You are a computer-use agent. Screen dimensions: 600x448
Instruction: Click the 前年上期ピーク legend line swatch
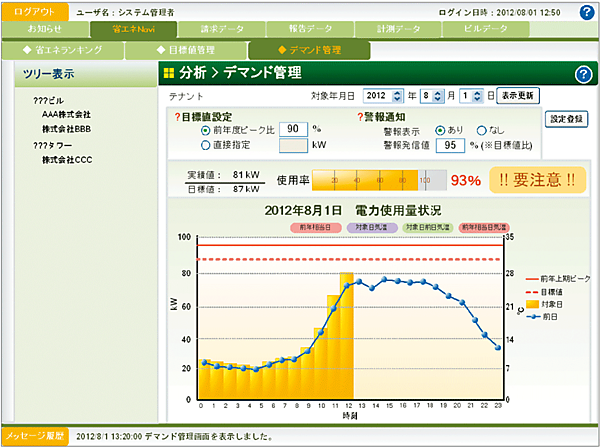pos(532,279)
